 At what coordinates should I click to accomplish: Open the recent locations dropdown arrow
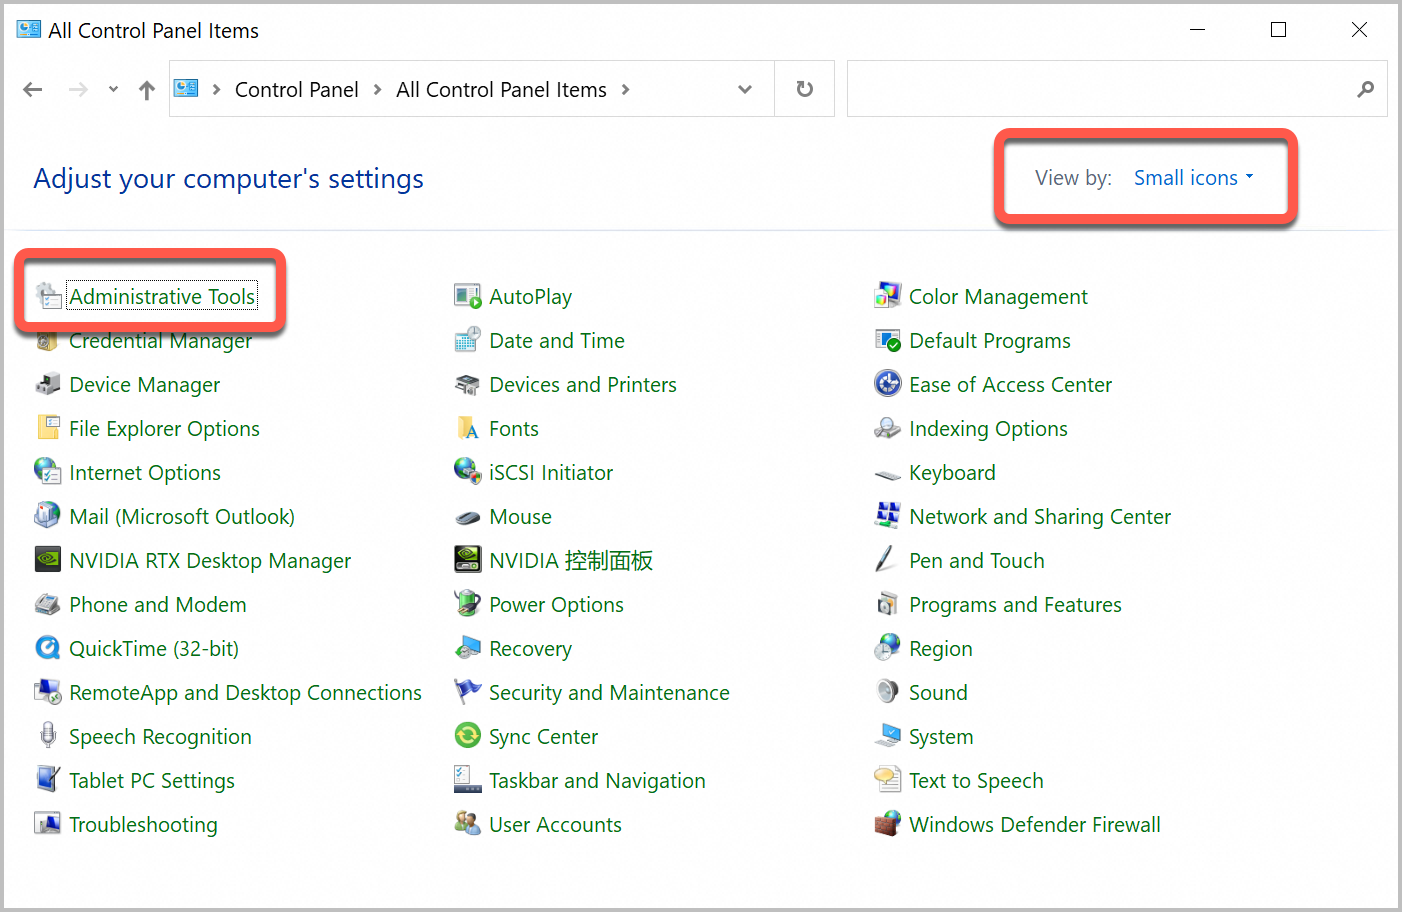click(113, 89)
